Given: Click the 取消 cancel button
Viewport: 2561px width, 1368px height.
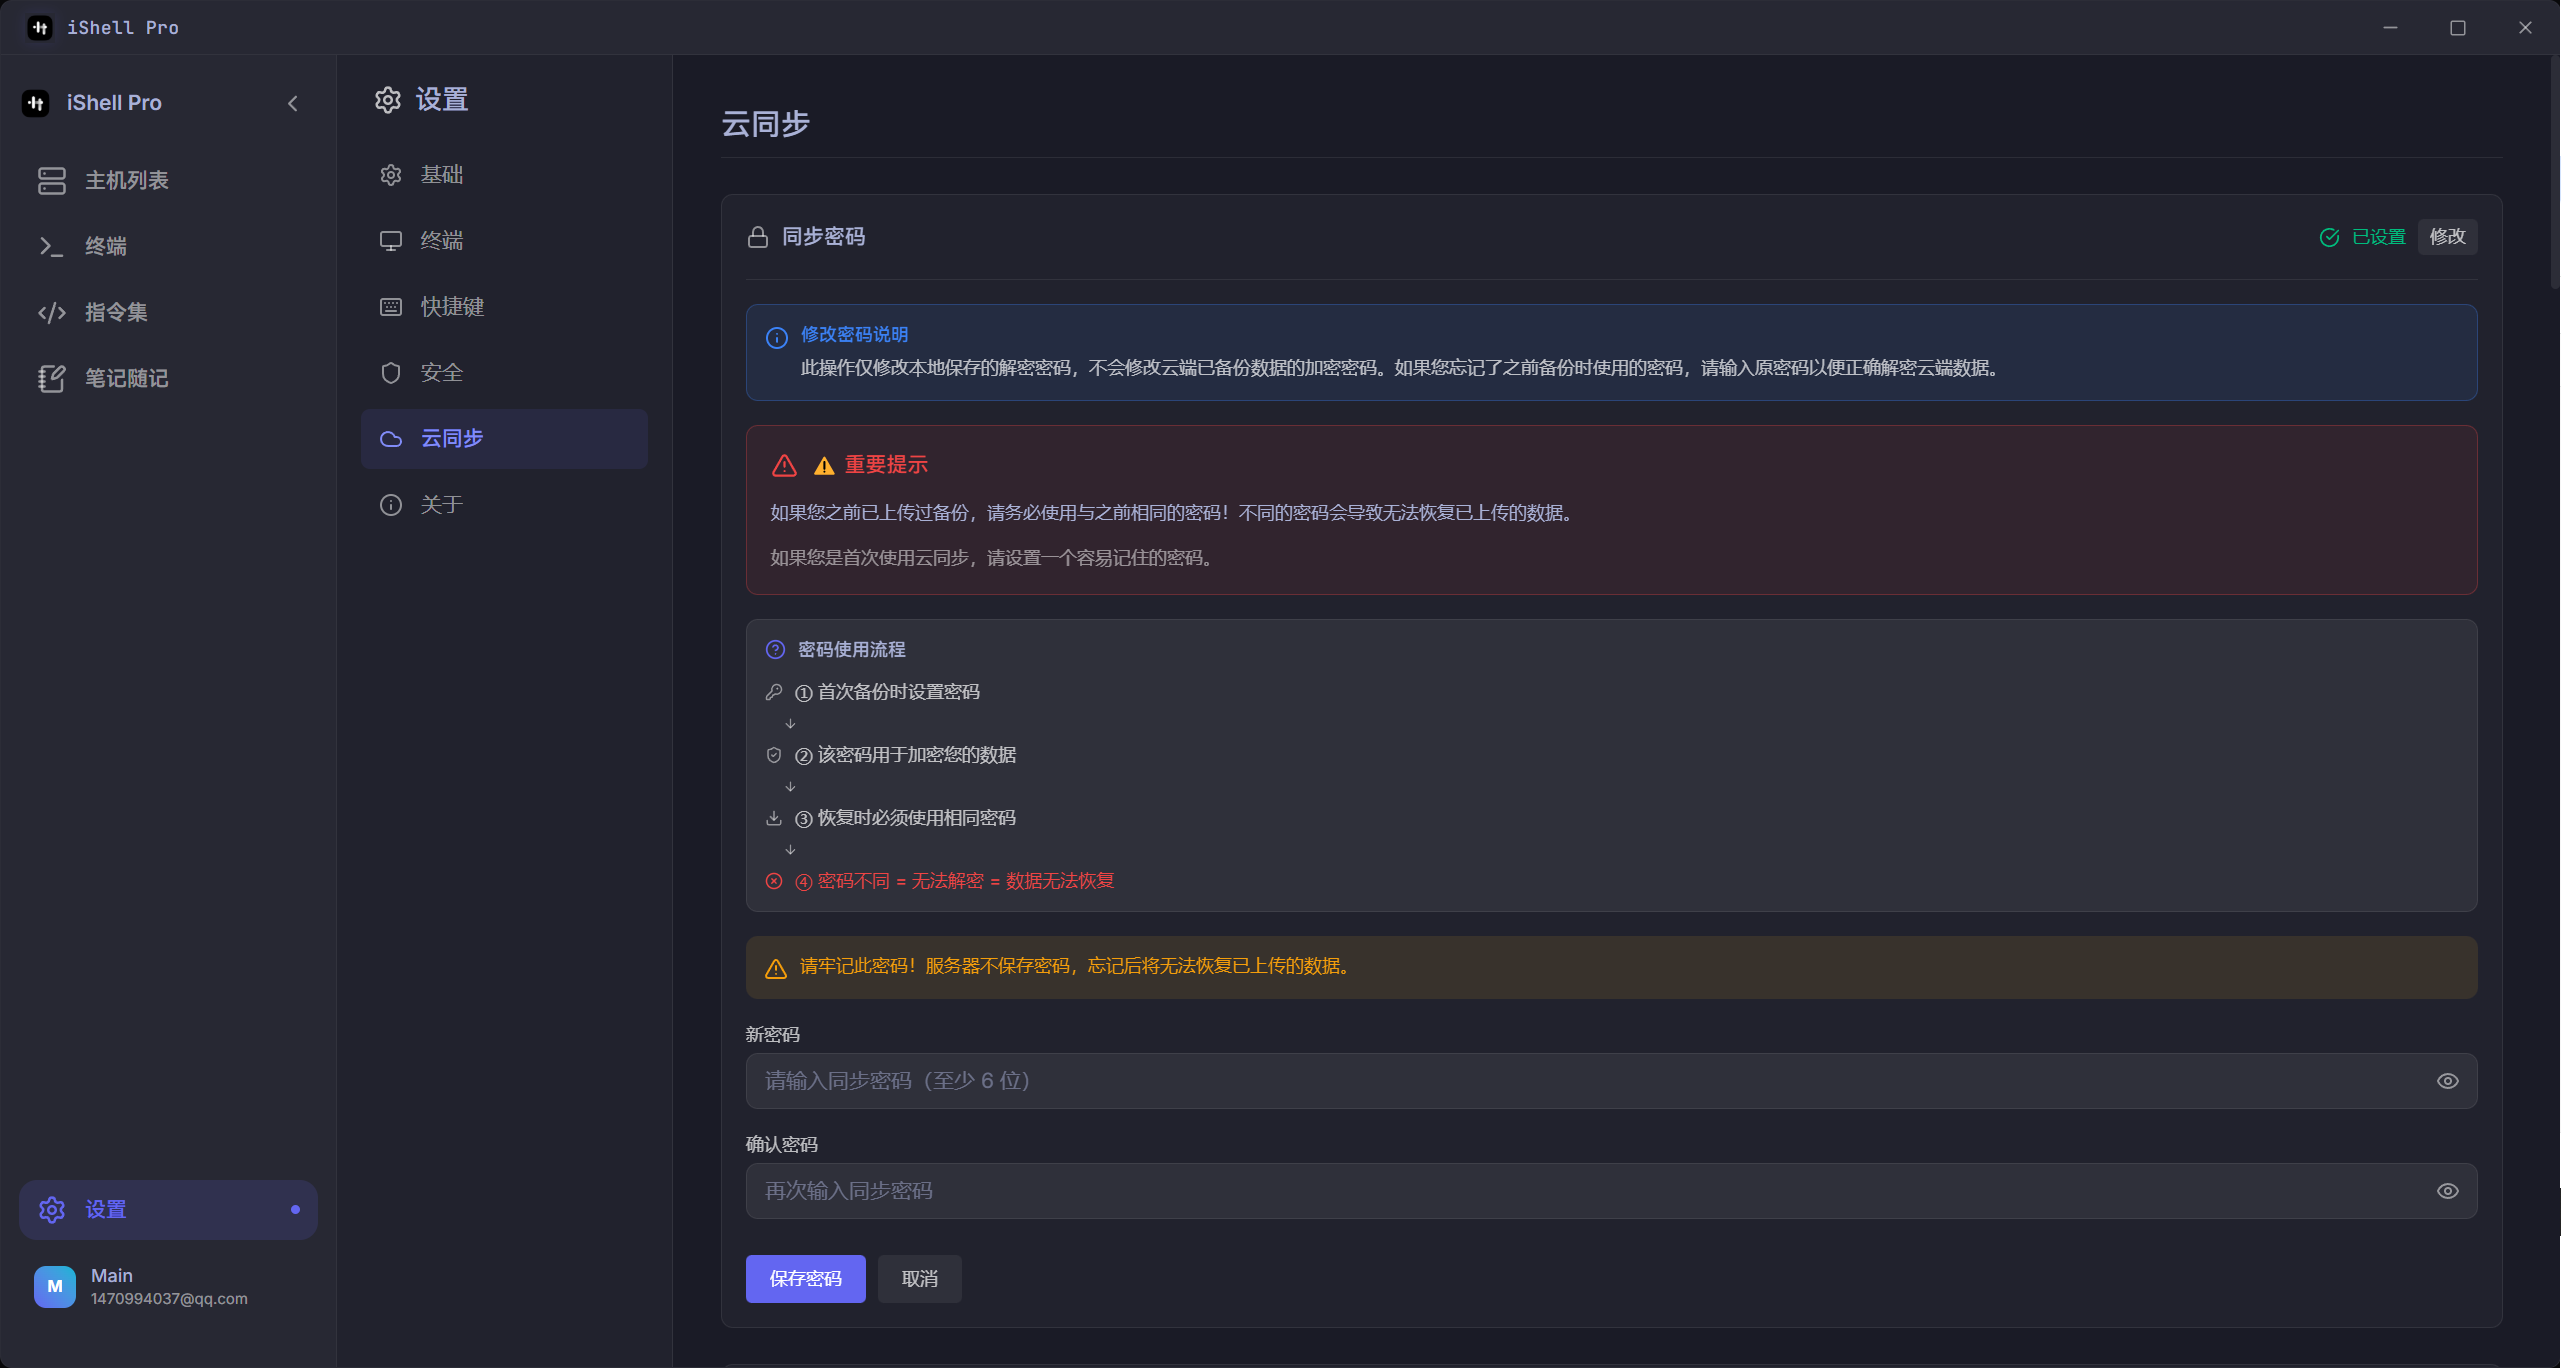Looking at the screenshot, I should coord(920,1279).
